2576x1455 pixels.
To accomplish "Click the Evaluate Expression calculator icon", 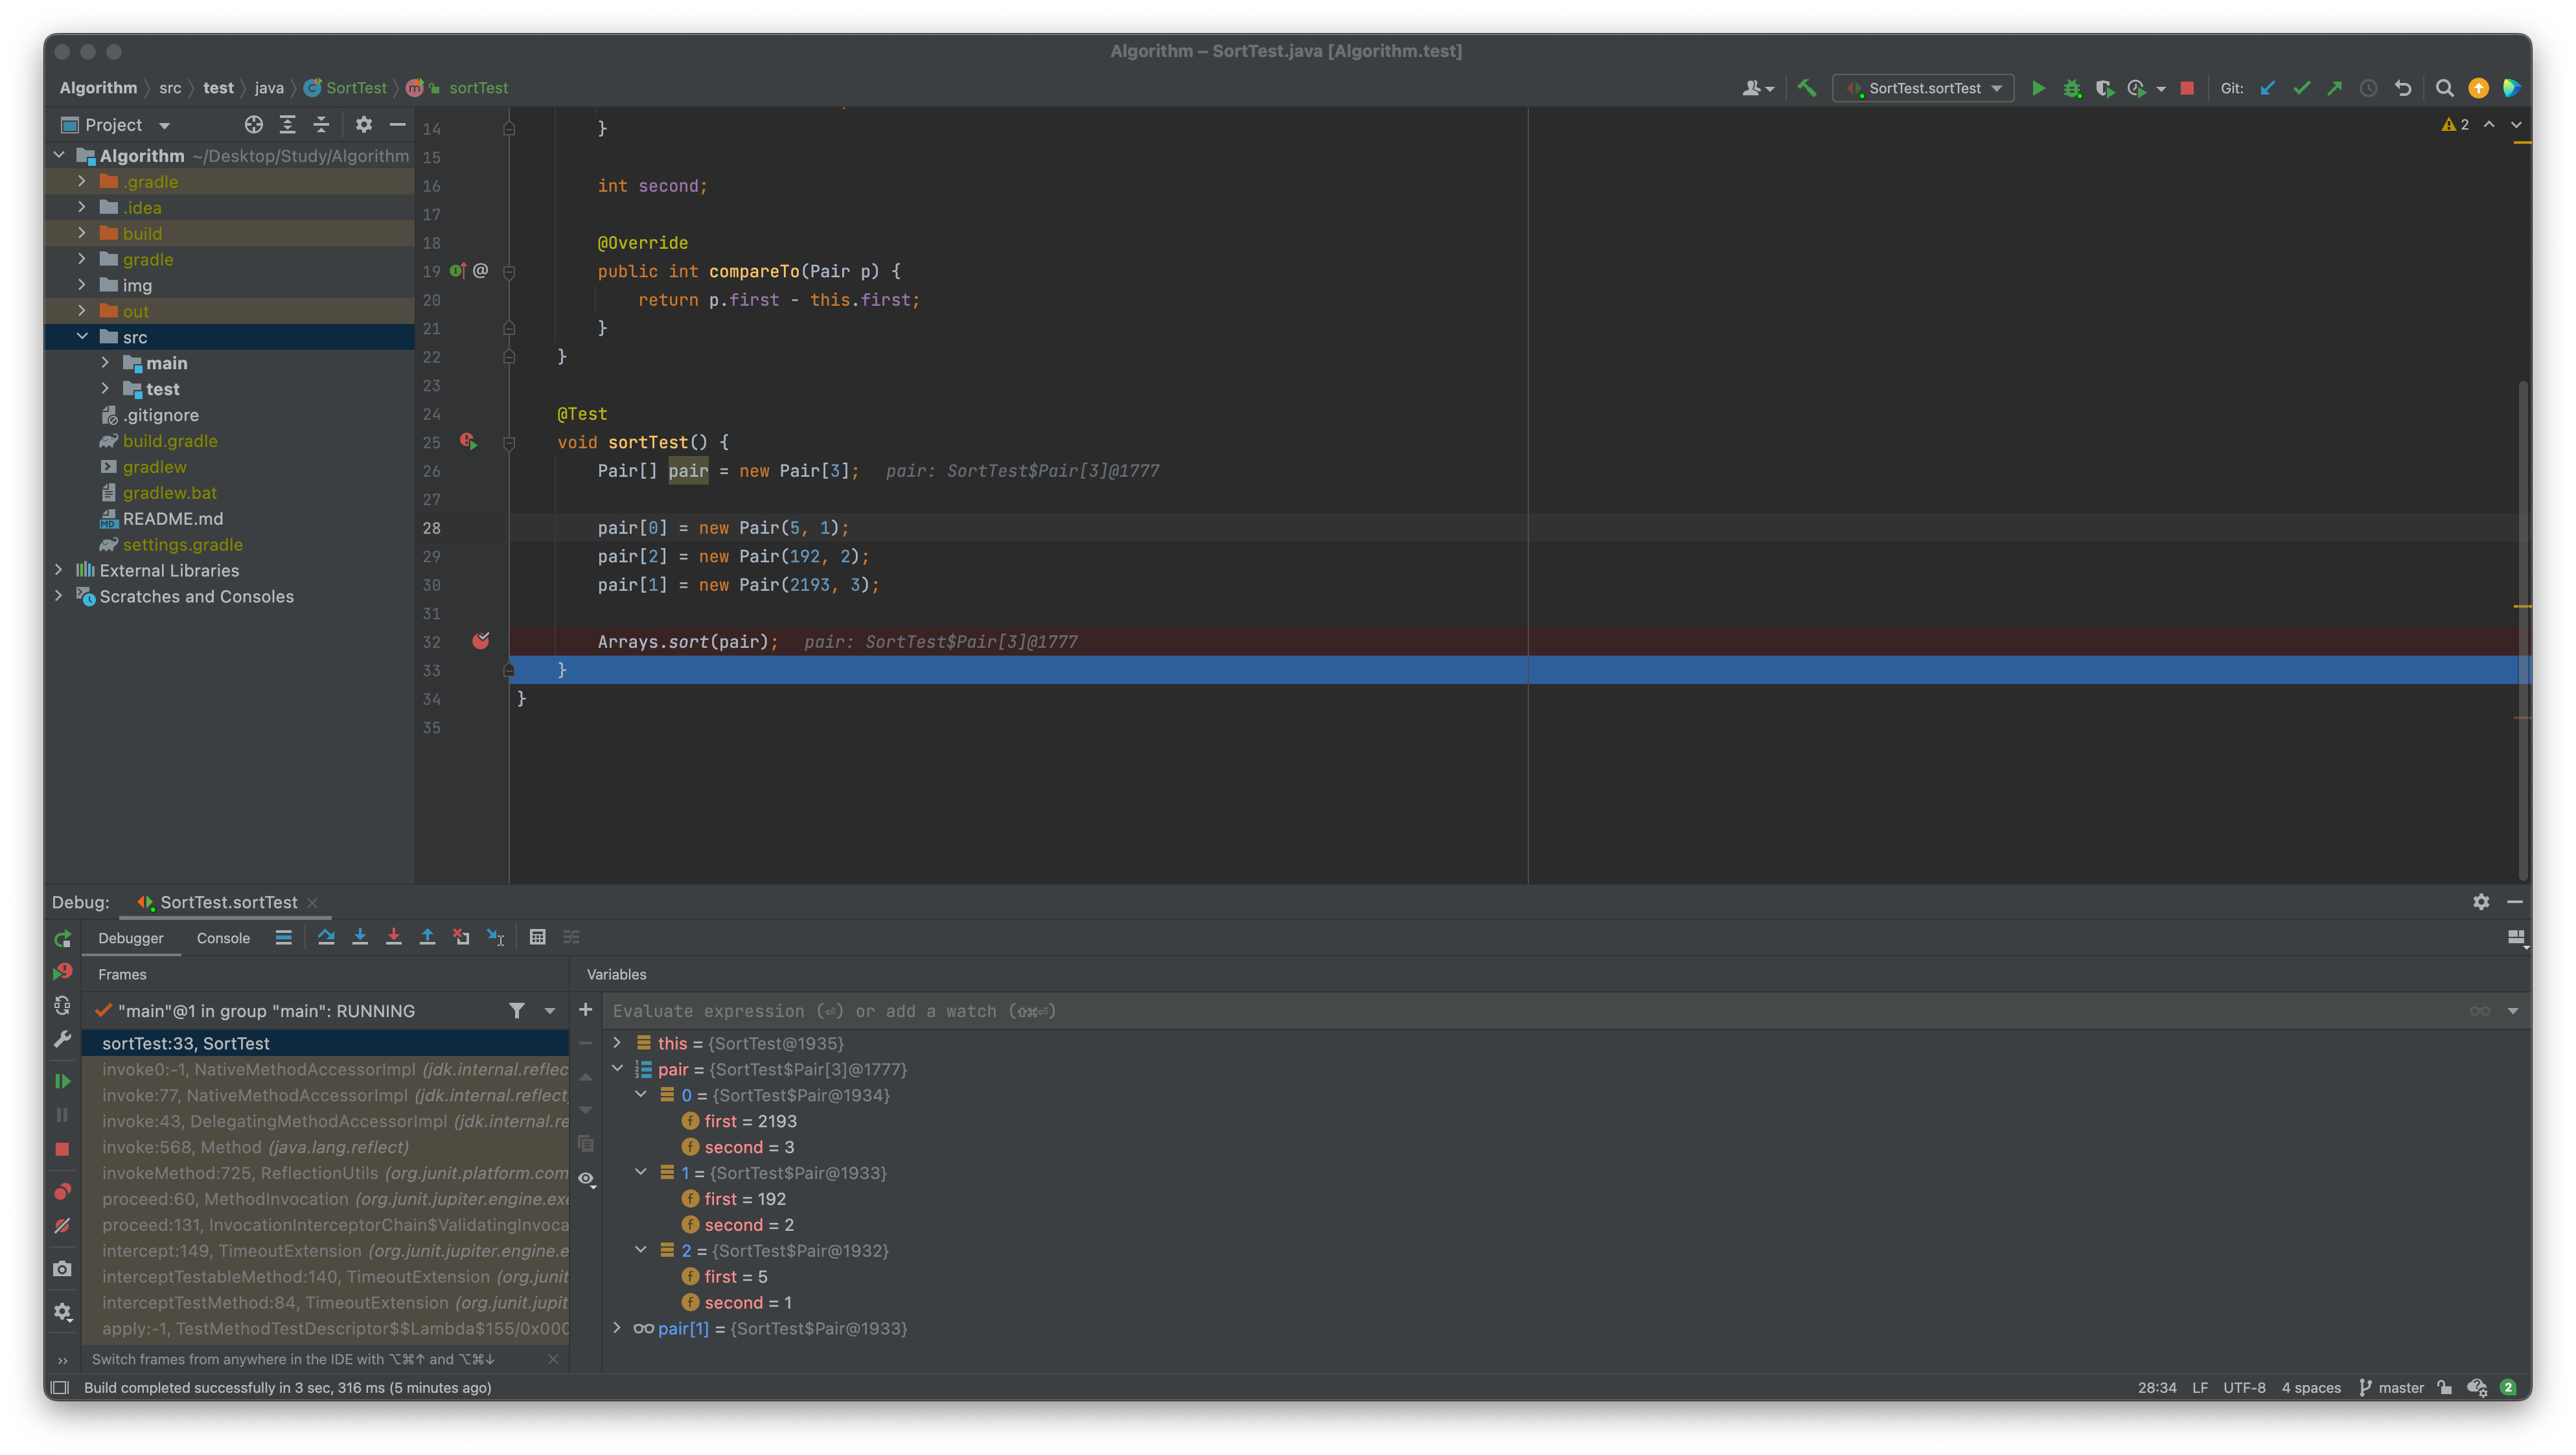I will (537, 937).
